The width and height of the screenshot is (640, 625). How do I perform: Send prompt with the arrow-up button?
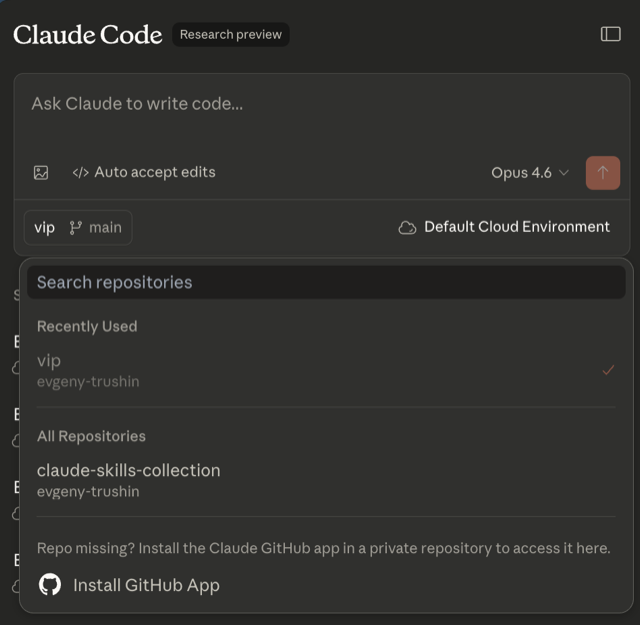coord(602,173)
